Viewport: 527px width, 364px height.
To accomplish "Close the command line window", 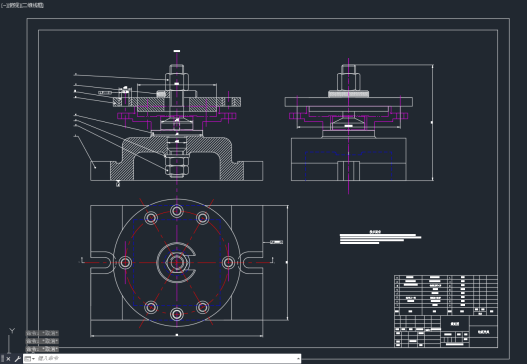I will [8, 359].
